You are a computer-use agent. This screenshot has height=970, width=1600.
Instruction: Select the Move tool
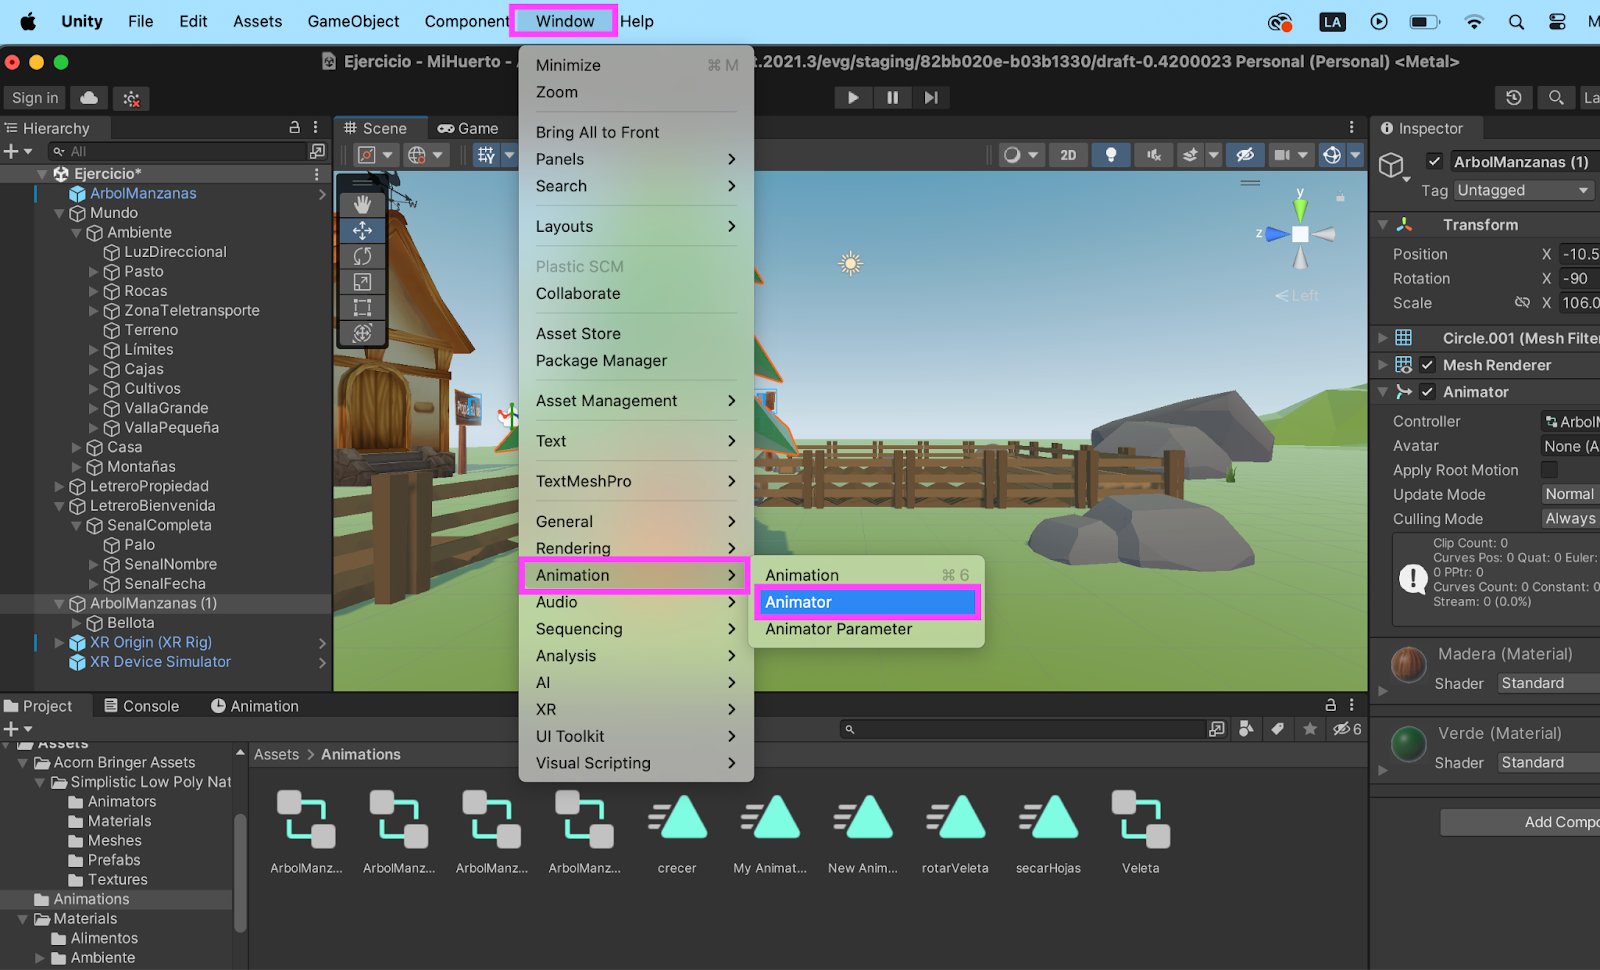(362, 230)
